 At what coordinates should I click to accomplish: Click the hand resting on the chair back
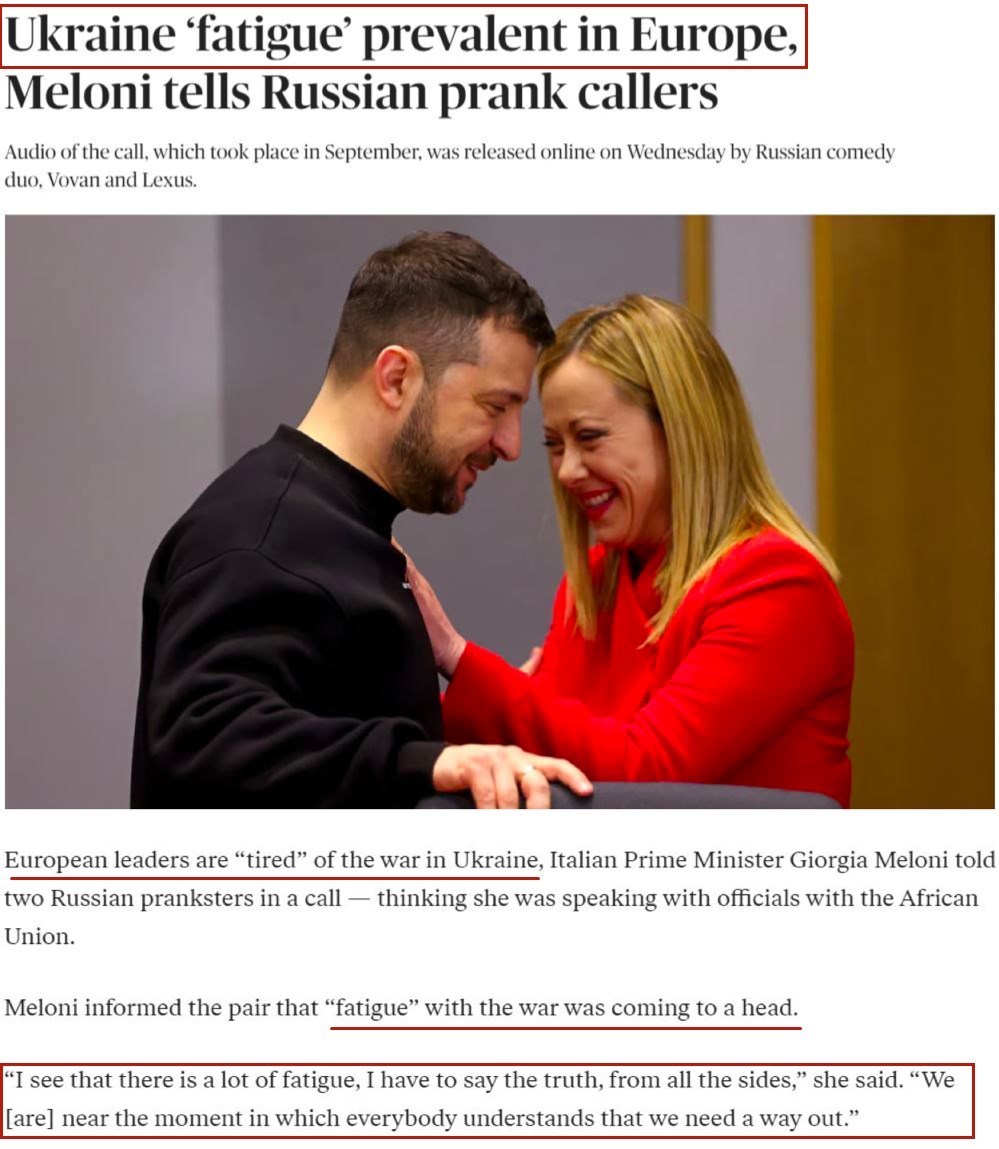pos(513,777)
